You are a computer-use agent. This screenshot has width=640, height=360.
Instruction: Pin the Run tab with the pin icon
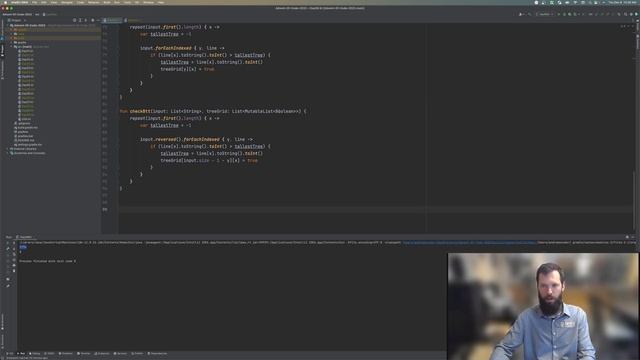coord(8,286)
